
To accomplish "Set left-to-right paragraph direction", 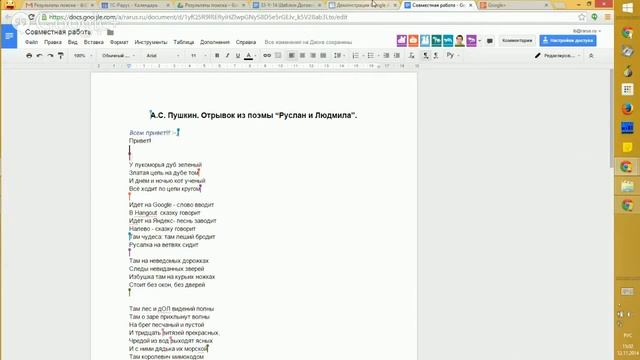I will (x=426, y=56).
